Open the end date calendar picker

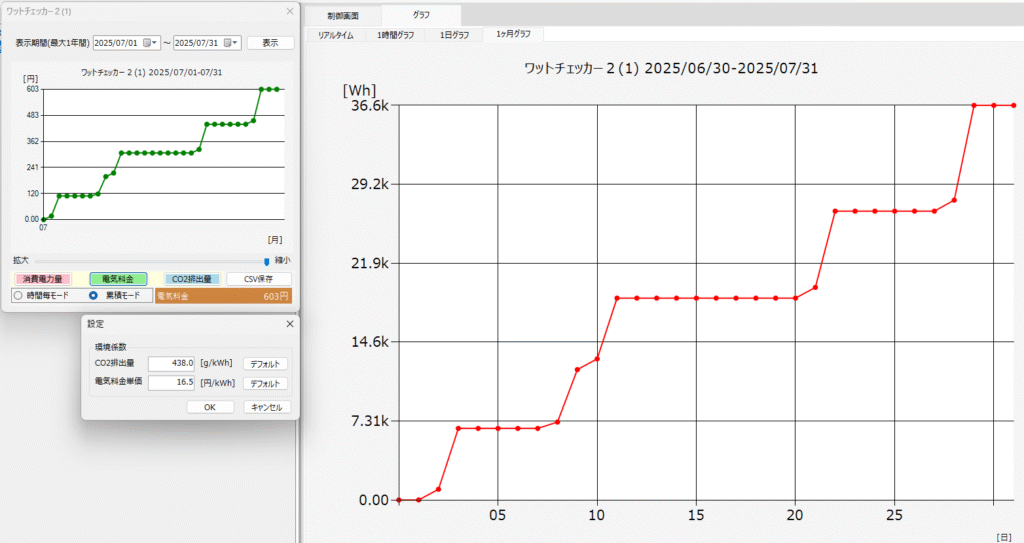click(x=231, y=43)
